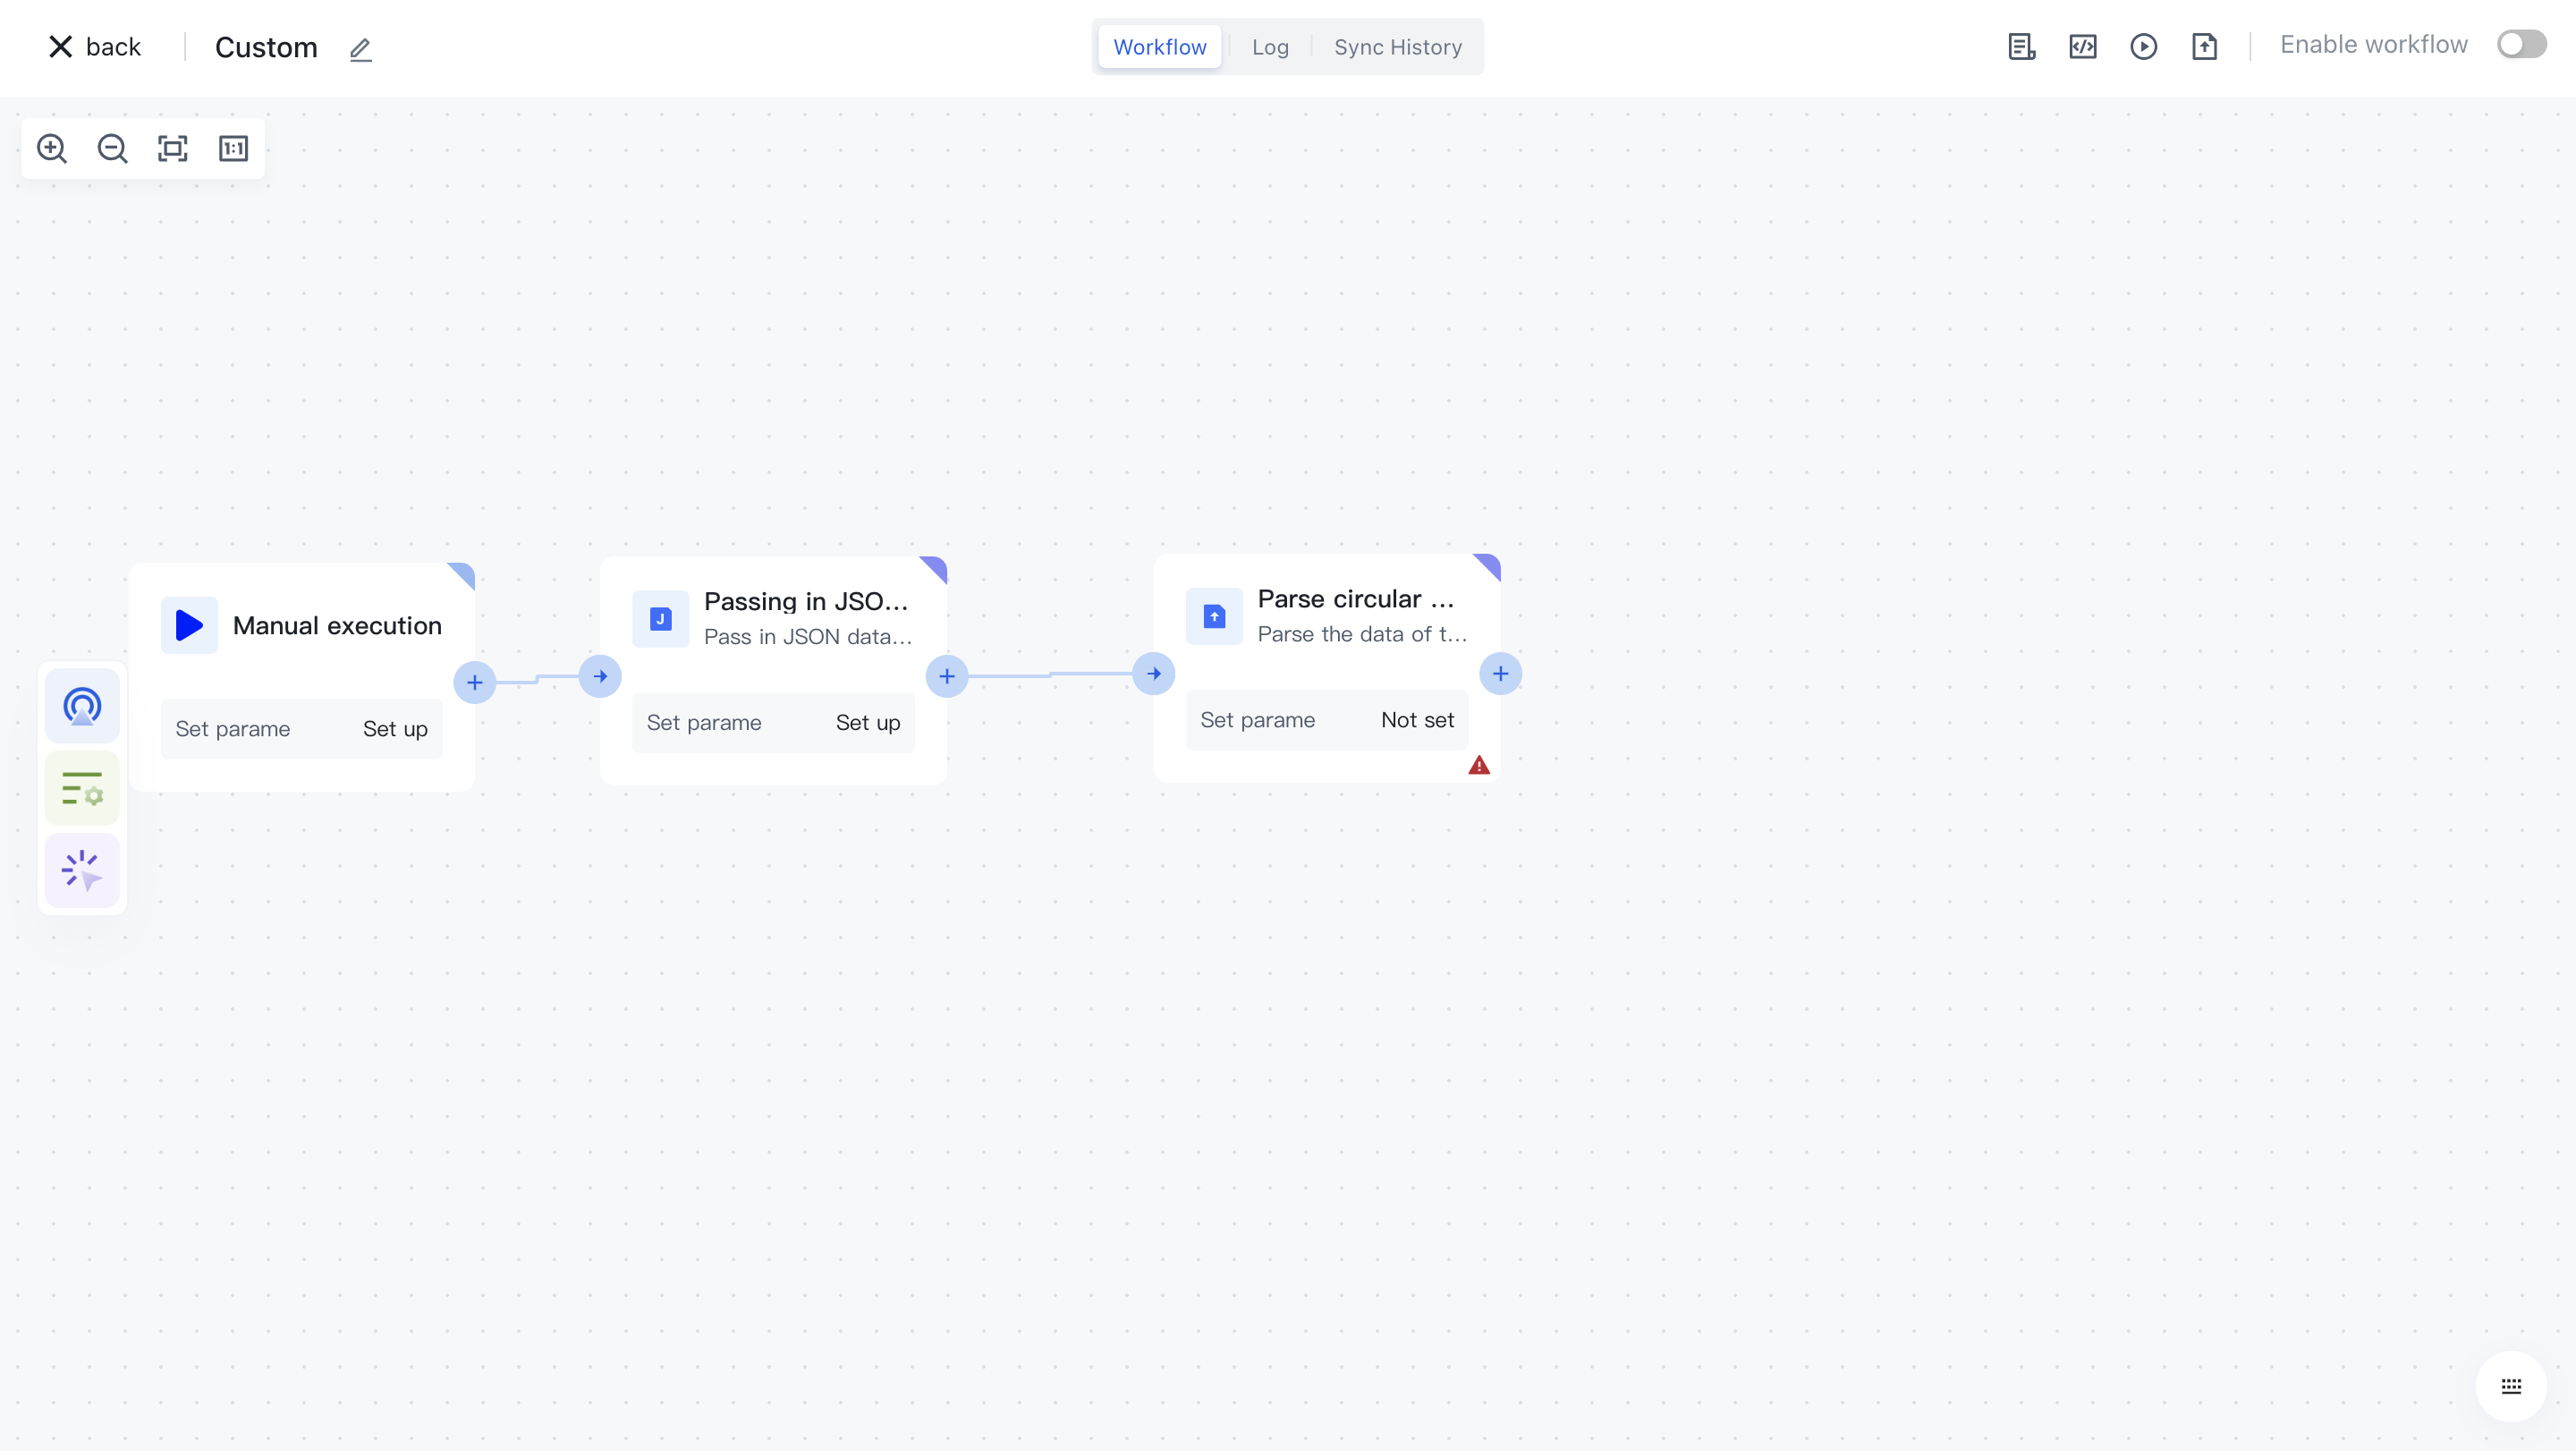Click the run workflow play icon
Image resolution: width=2576 pixels, height=1451 pixels.
(x=2143, y=47)
